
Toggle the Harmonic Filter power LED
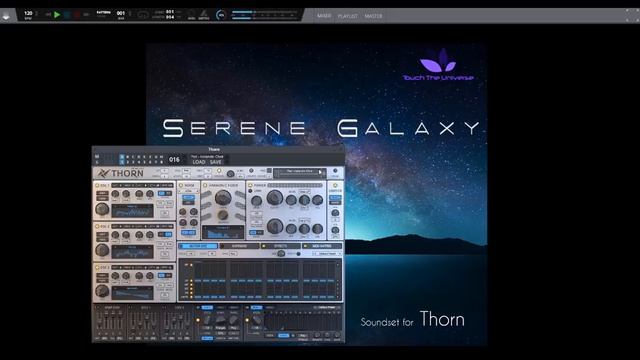(205, 185)
